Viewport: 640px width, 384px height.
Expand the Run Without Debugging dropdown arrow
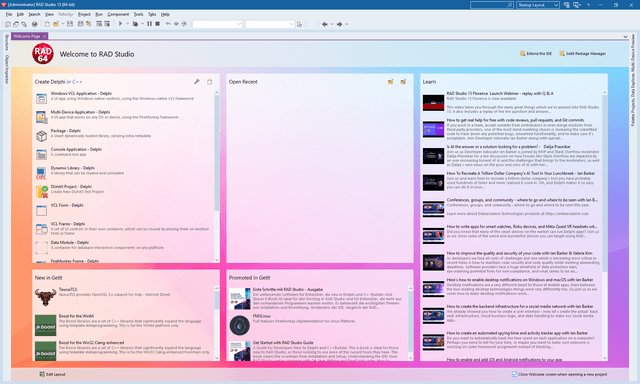pyautogui.click(x=142, y=24)
